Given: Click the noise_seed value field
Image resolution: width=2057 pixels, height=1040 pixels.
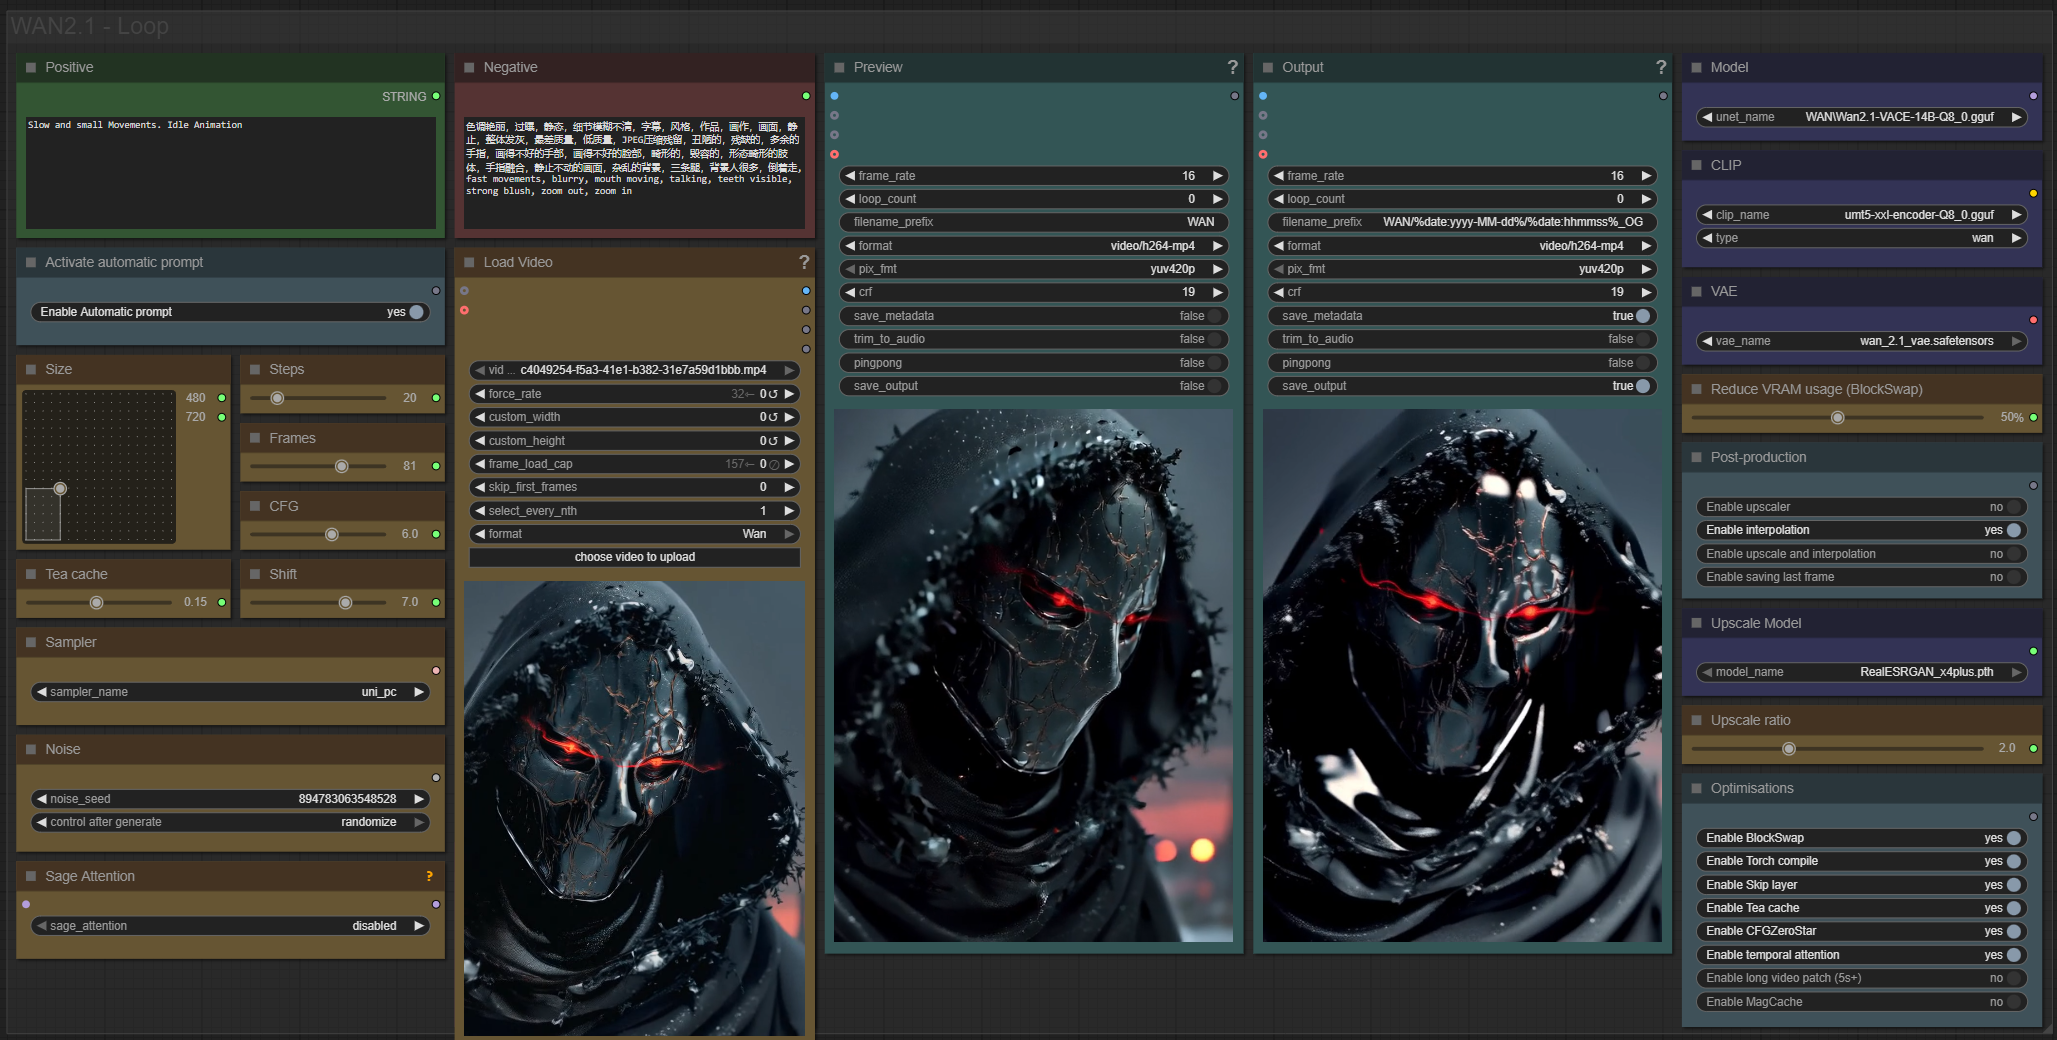Looking at the screenshot, I should (230, 799).
